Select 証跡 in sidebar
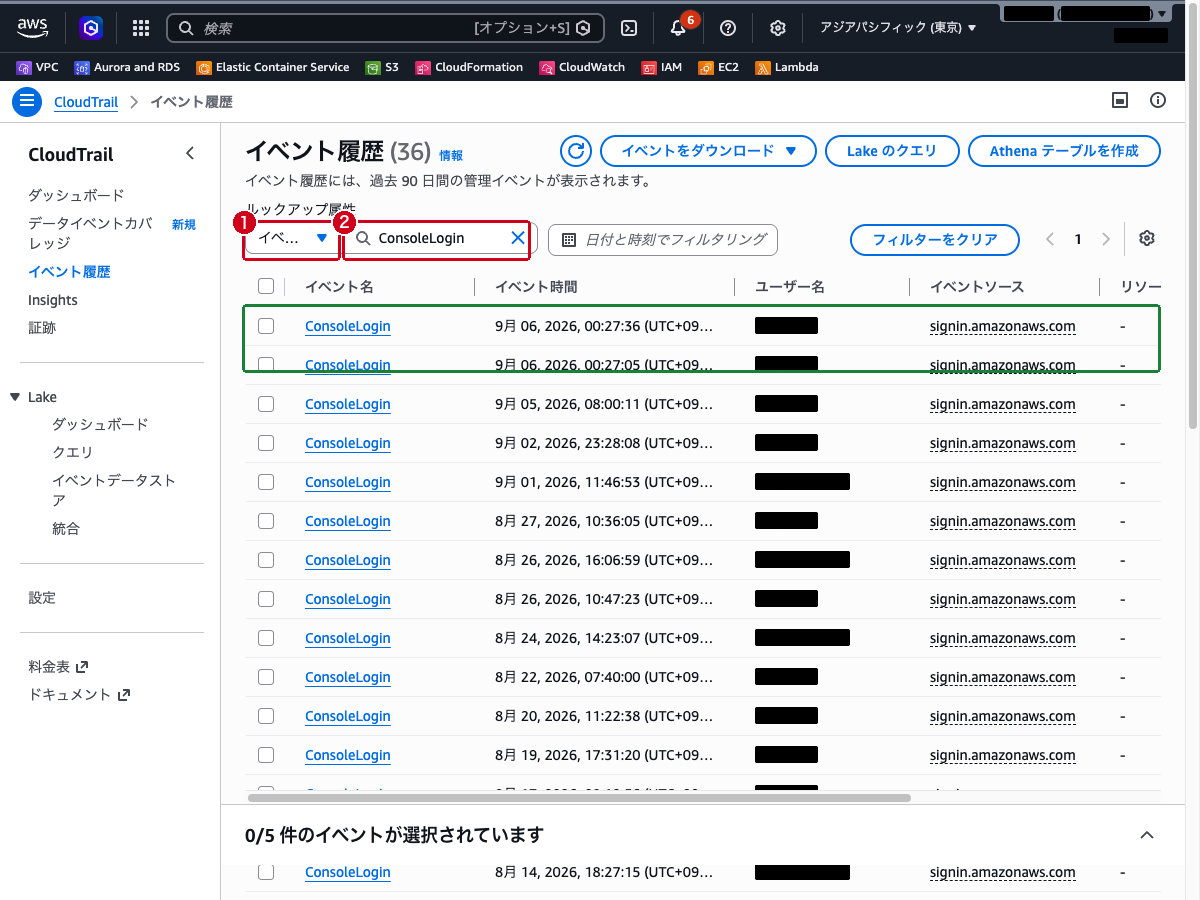 42,328
